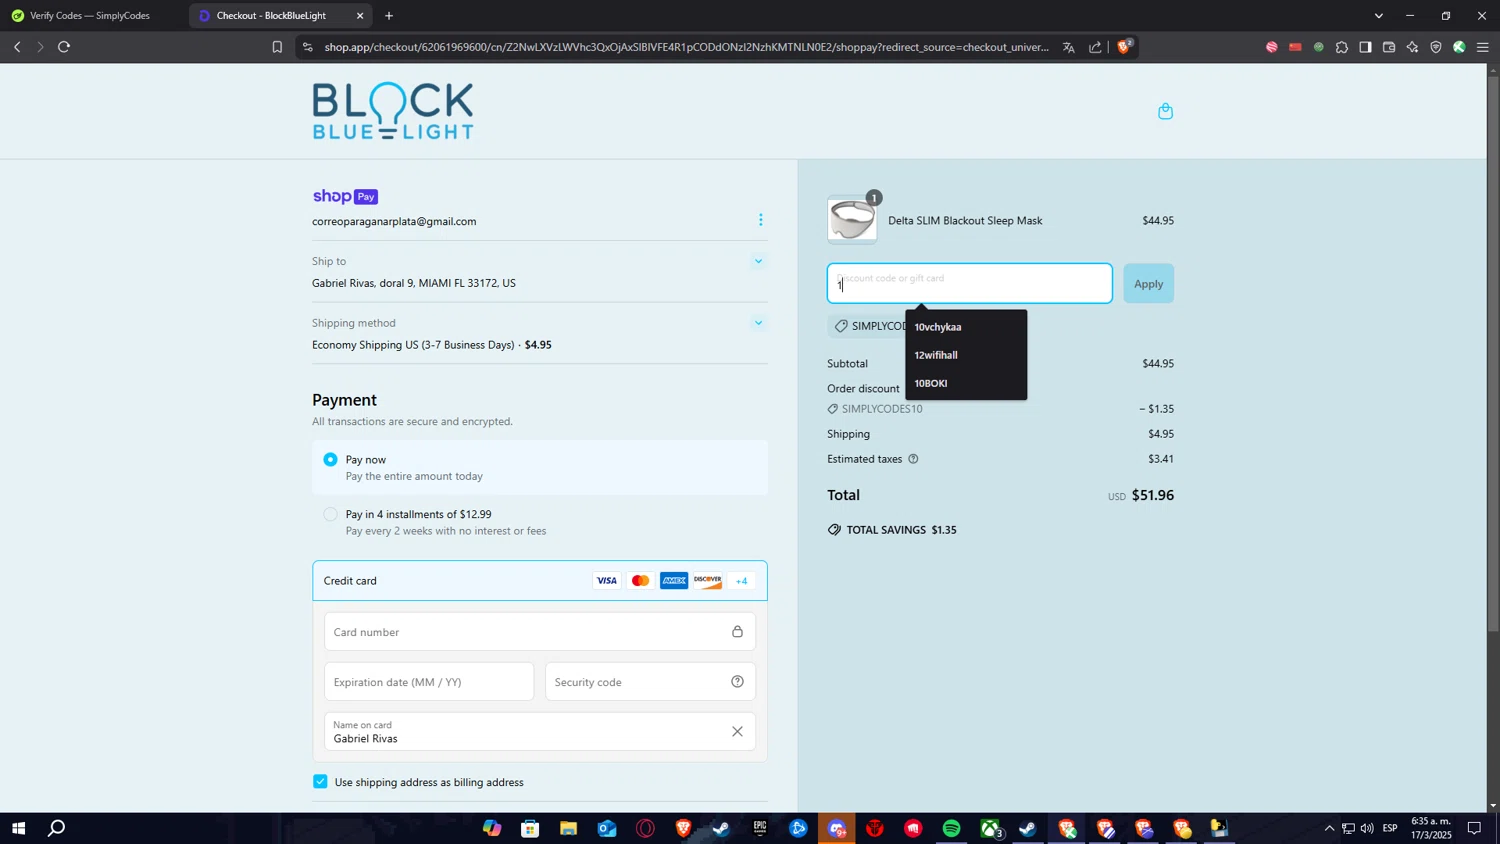Open volume control in system tray

click(1367, 828)
